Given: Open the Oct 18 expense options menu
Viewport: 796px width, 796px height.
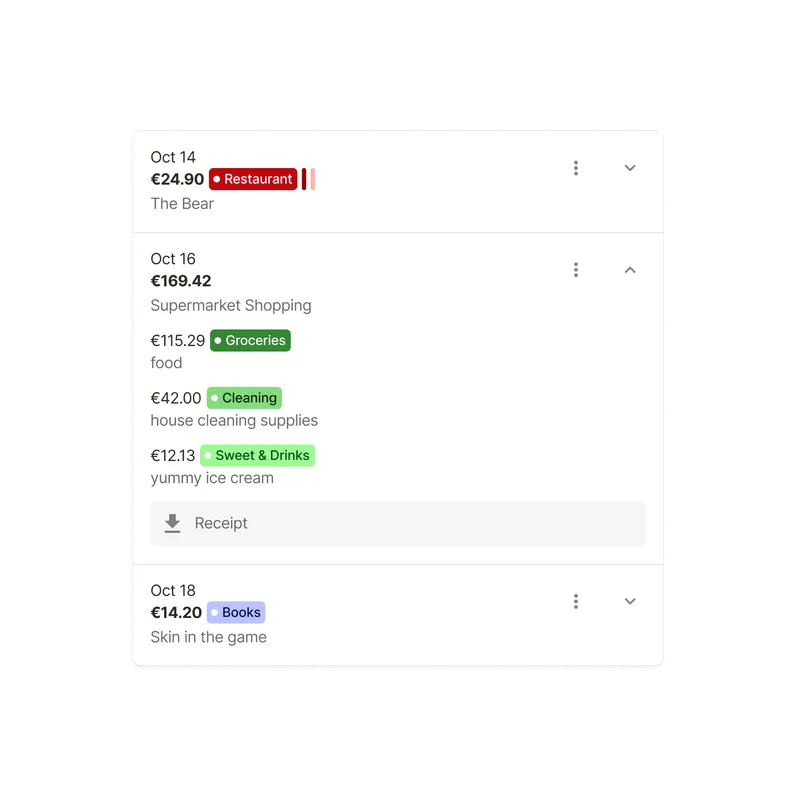Looking at the screenshot, I should [x=575, y=601].
